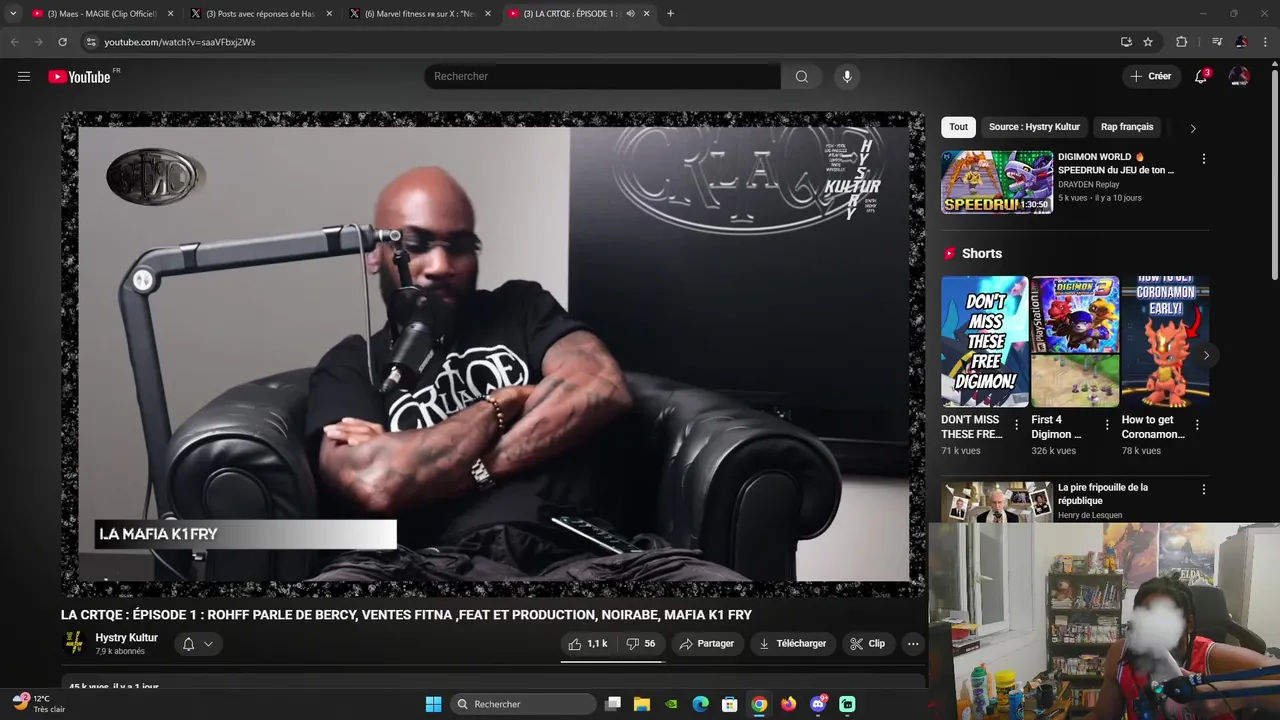The width and height of the screenshot is (1280, 720).
Task: Click the Windows taskbar Rechercher box
Action: [523, 704]
